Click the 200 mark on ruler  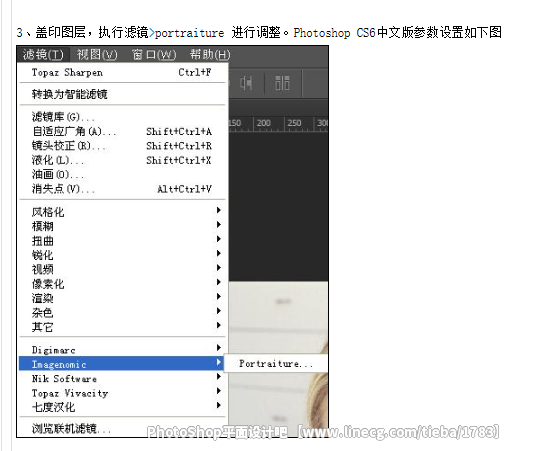(264, 124)
